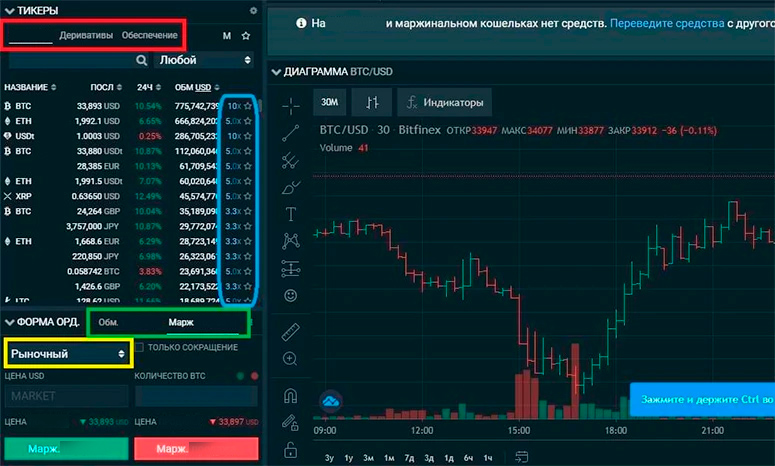Open the Рыночный order type dropdown
The image size is (775, 466).
(x=67, y=353)
